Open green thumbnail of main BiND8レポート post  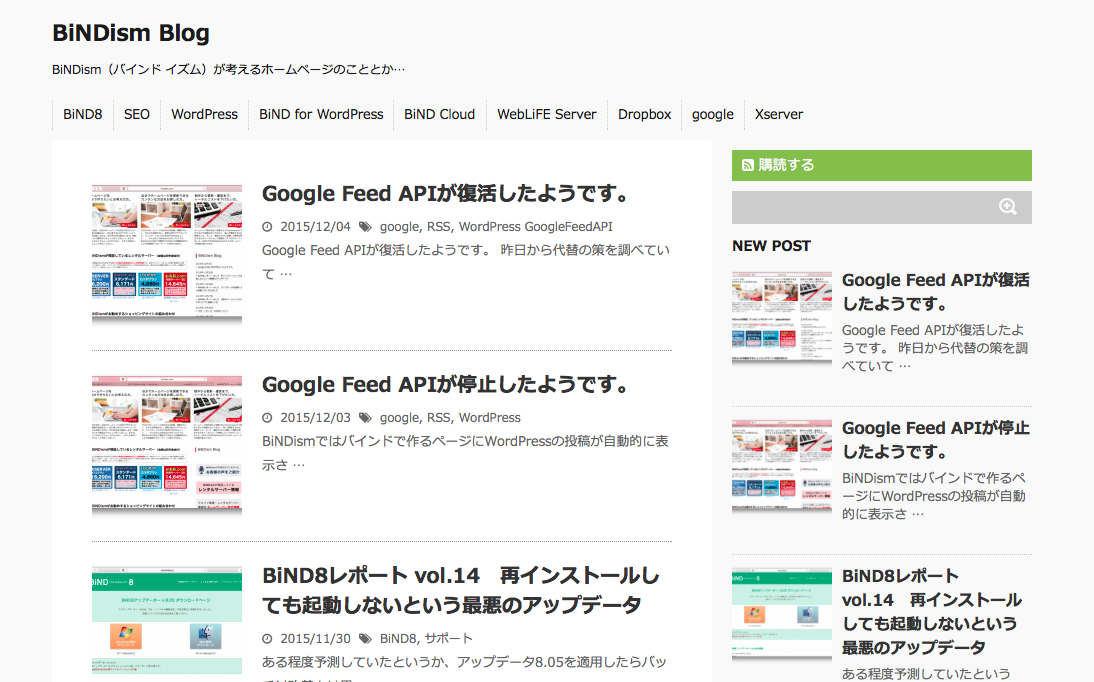tap(167, 621)
